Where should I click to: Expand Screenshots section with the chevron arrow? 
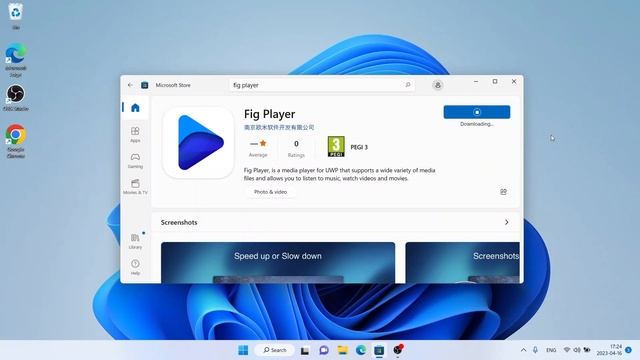(507, 222)
